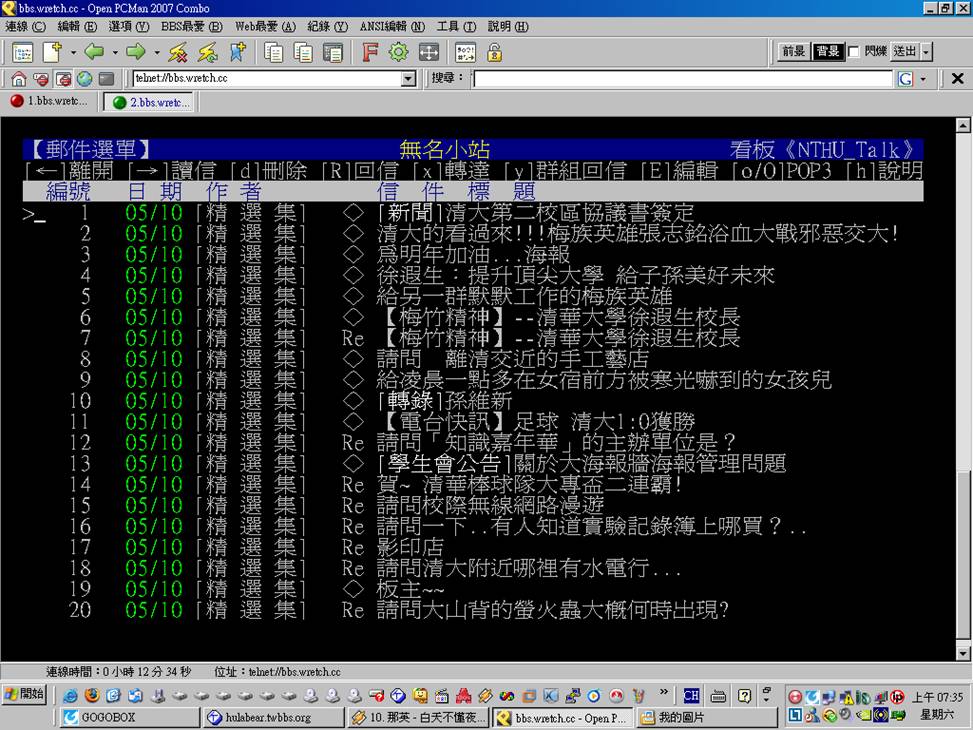Click the green back arrow icon
The width and height of the screenshot is (973, 730).
94,52
